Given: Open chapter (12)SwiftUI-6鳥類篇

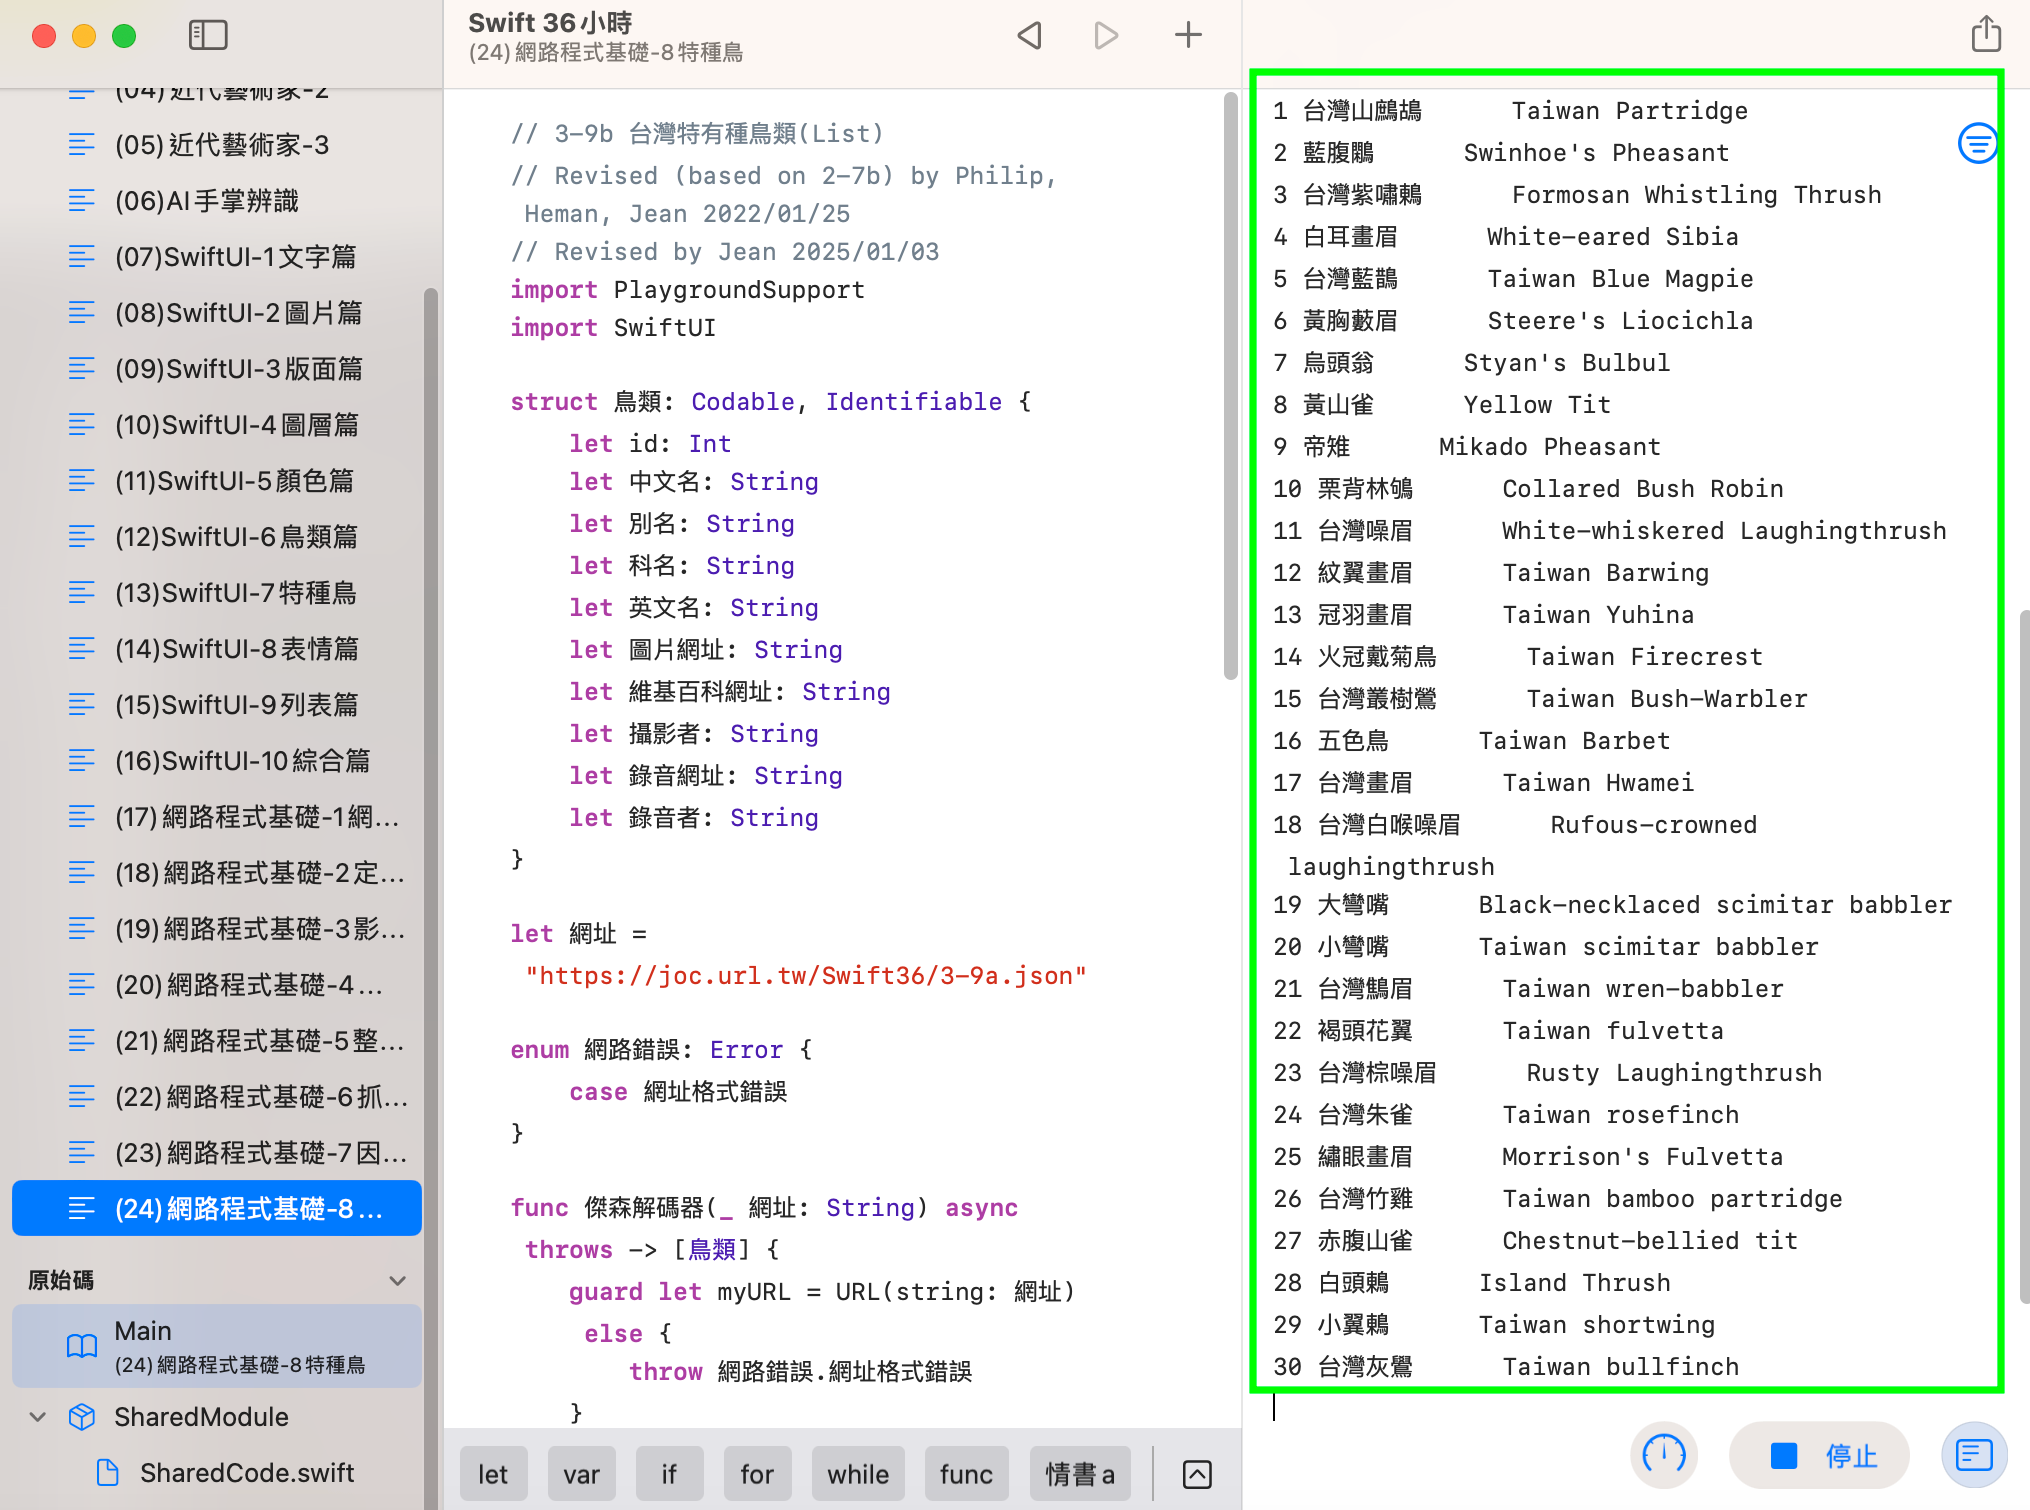Looking at the screenshot, I should tap(236, 537).
